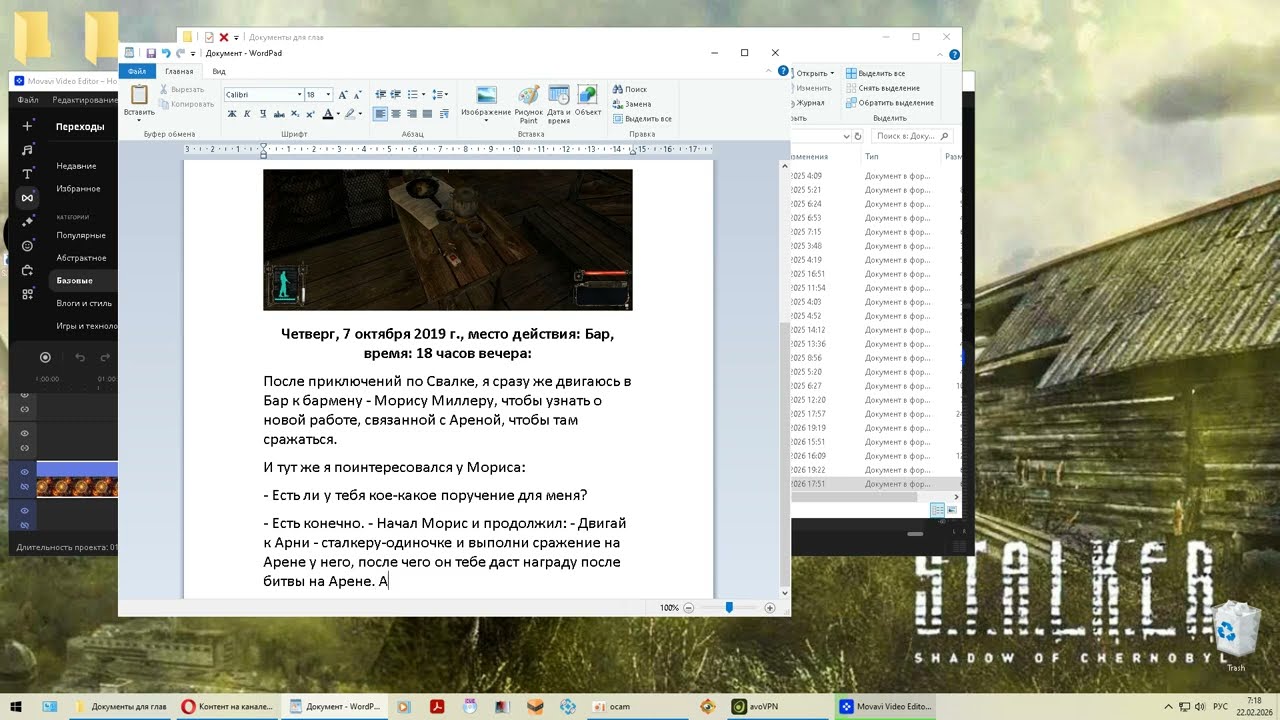Click the zoom out minus button
This screenshot has width=1280, height=720.
[689, 608]
